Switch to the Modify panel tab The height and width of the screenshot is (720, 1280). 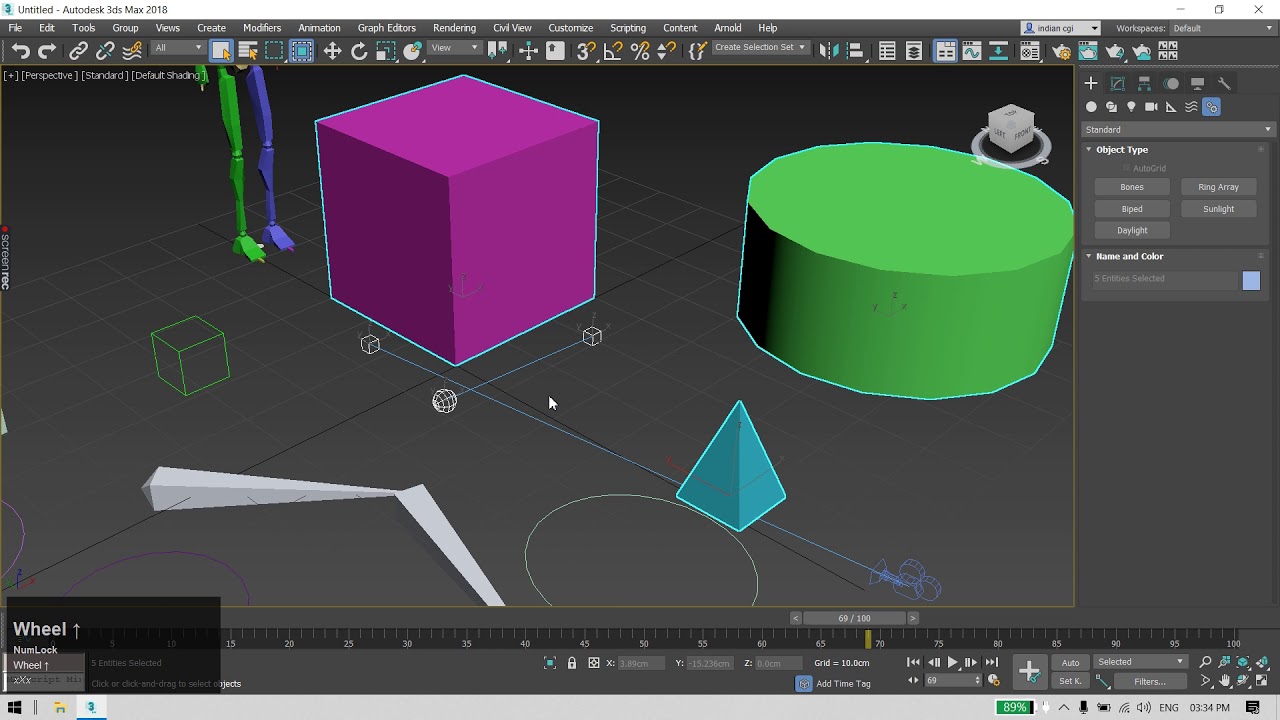(x=1118, y=84)
